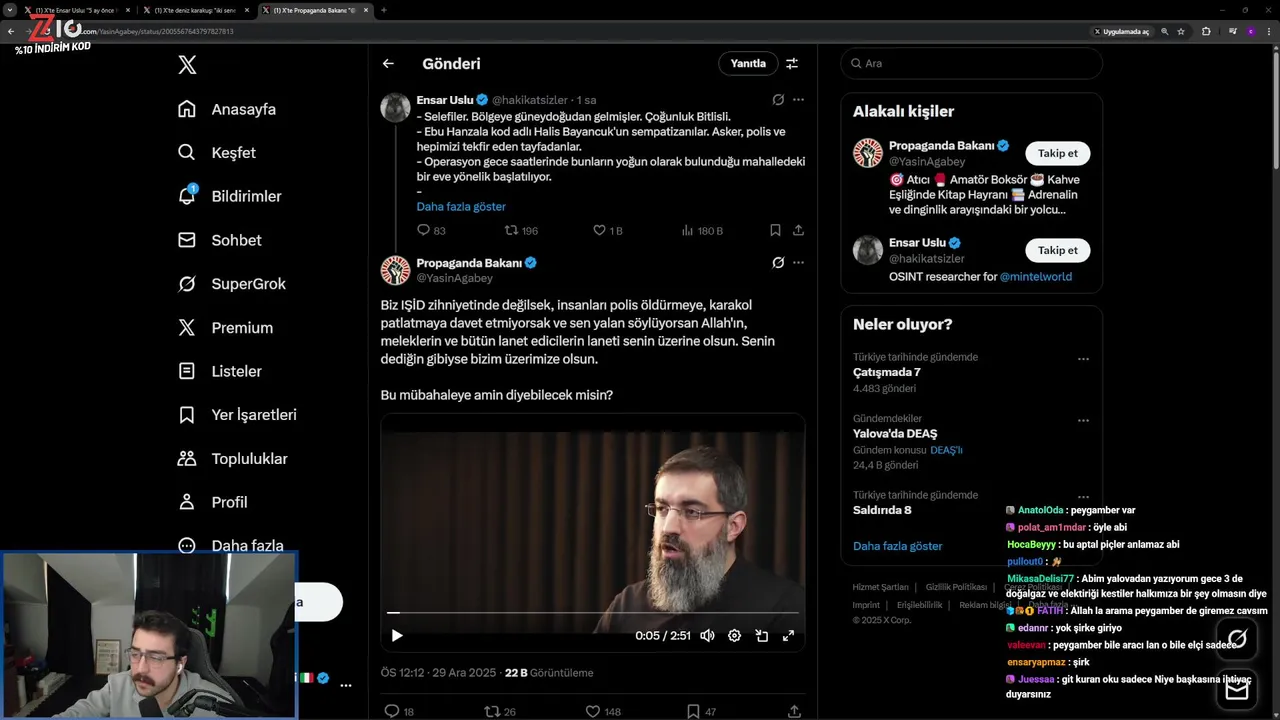Play the video in the post
The width and height of the screenshot is (1280, 720).
coord(397,635)
